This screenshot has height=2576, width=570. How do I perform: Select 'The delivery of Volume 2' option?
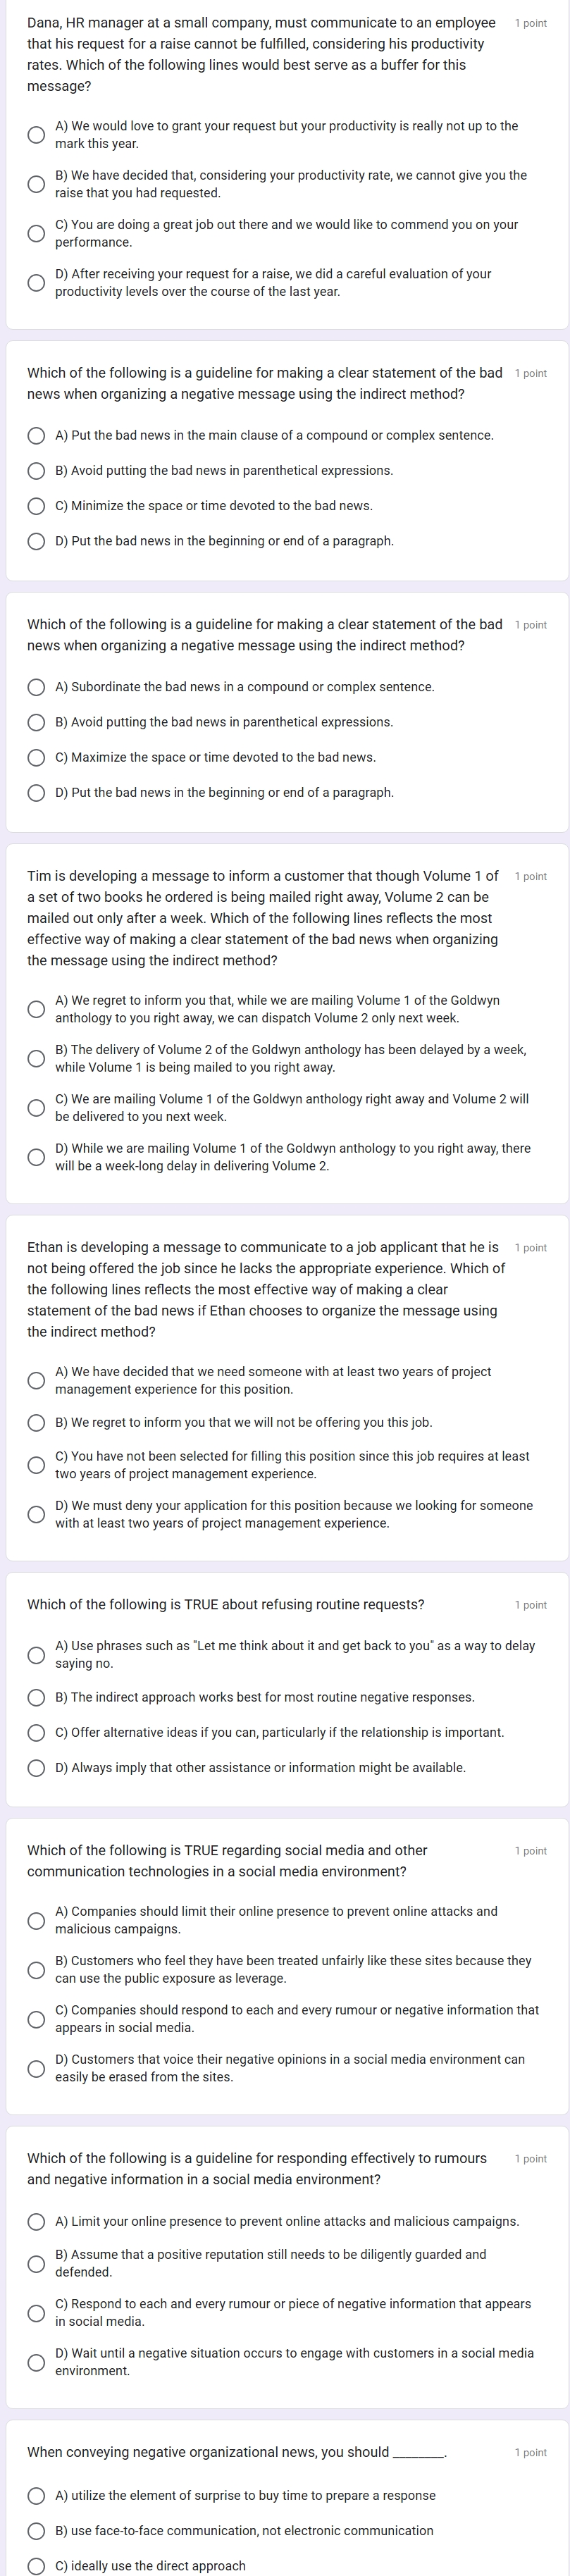click(36, 1058)
